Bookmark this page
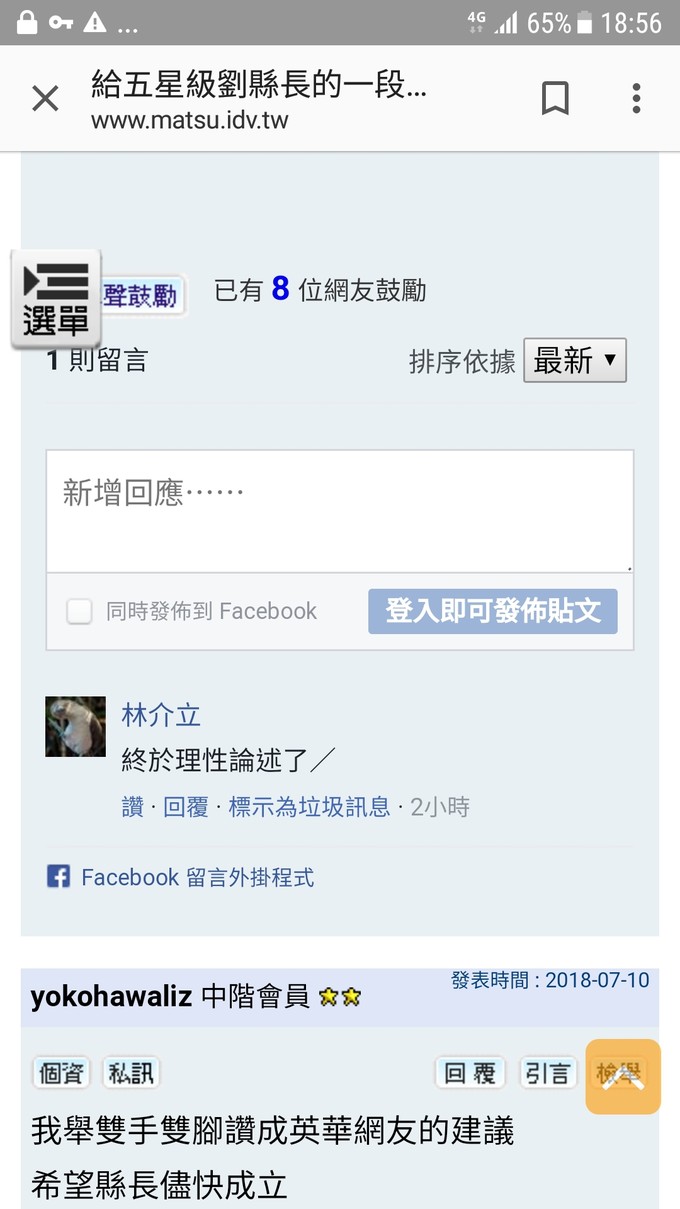The height and width of the screenshot is (1209, 680). tap(555, 98)
